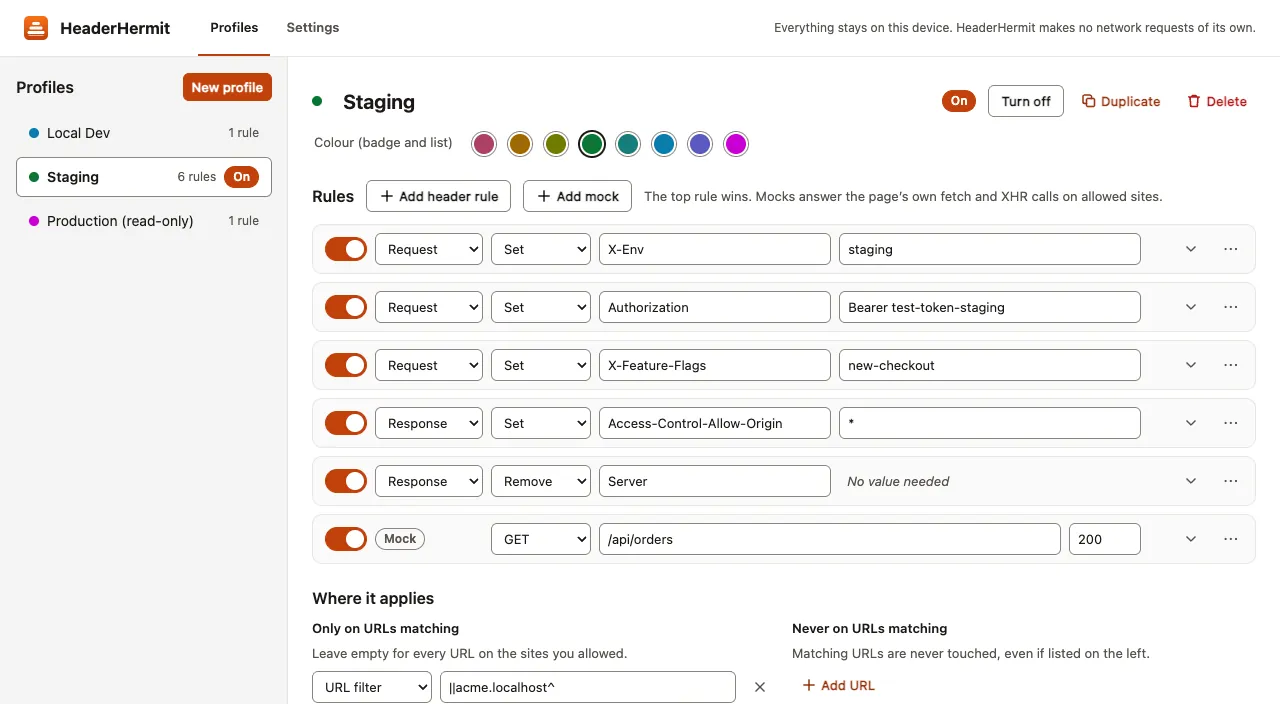The height and width of the screenshot is (704, 1280).
Task: Open more options for /api/orders mock
Action: (1230, 539)
